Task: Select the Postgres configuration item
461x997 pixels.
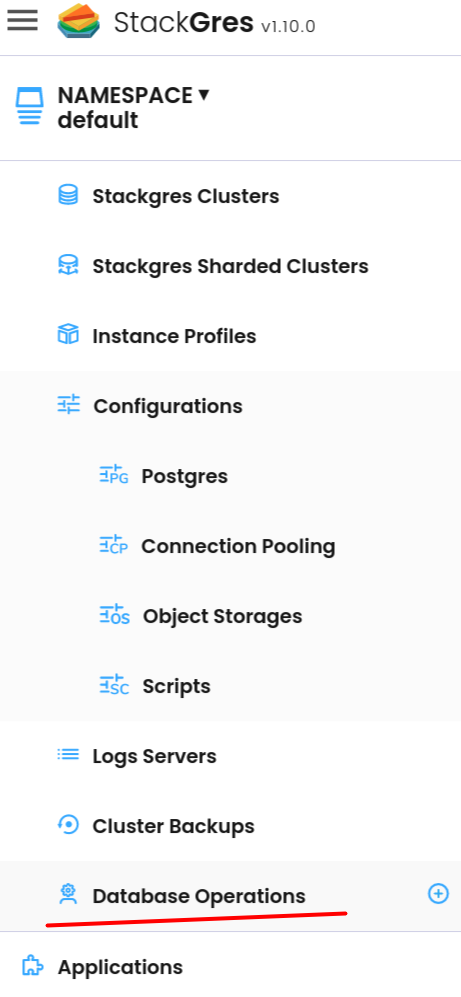Action: 184,476
